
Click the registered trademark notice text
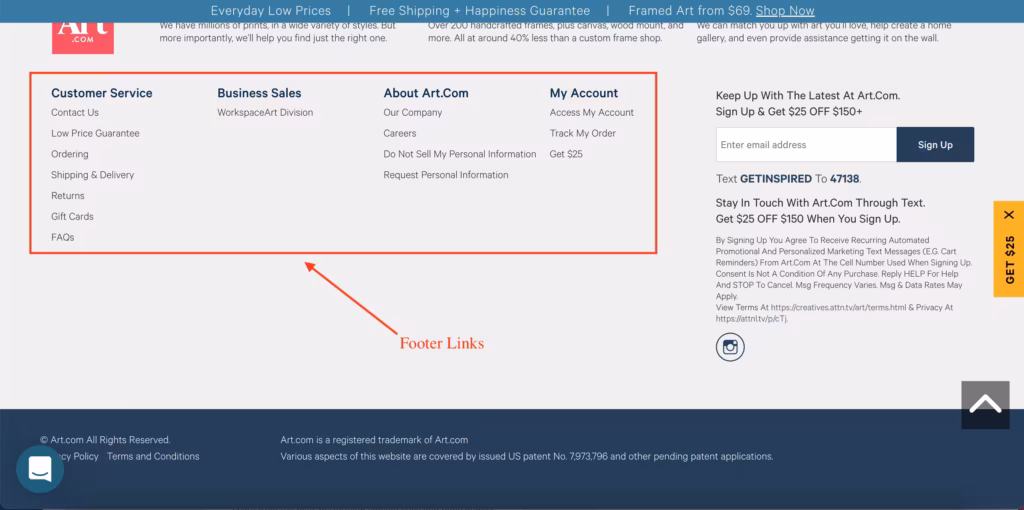374,440
